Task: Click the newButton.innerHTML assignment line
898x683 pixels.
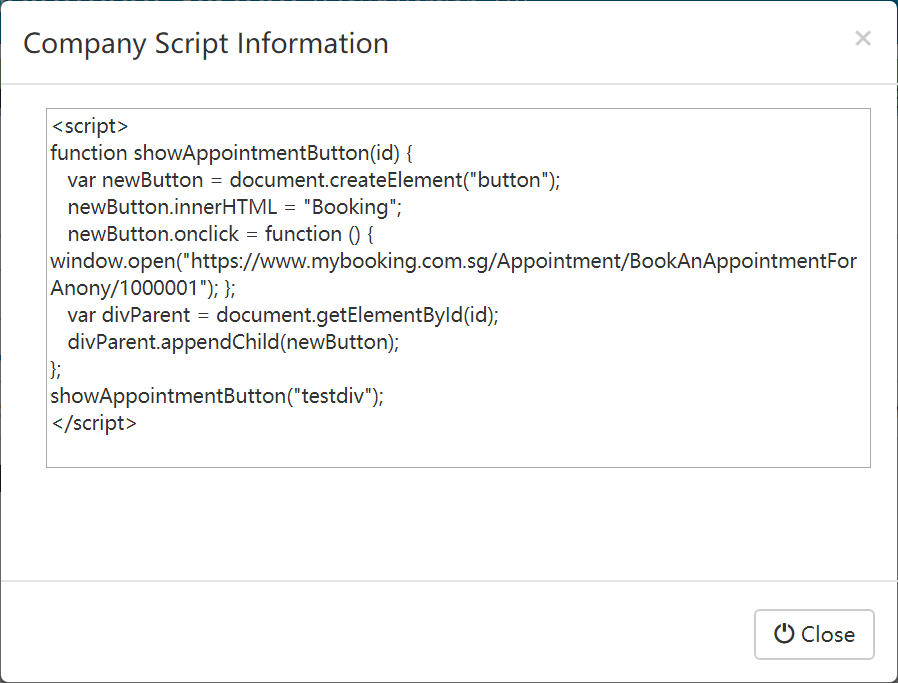Action: pos(235,207)
